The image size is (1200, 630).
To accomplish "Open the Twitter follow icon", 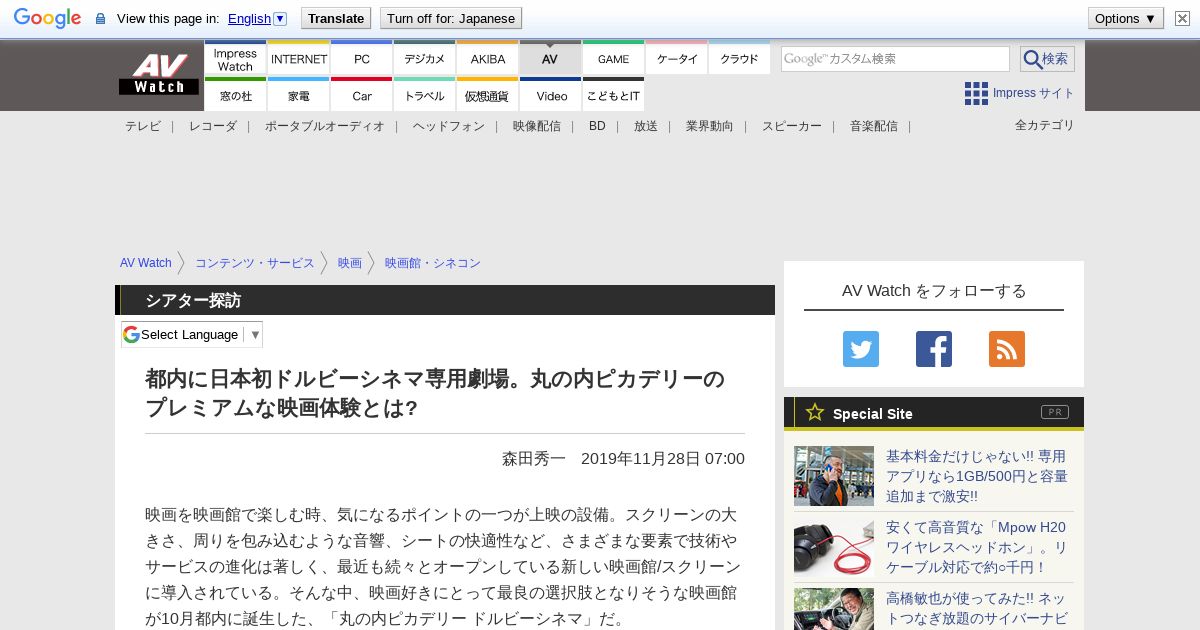I will pos(861,349).
